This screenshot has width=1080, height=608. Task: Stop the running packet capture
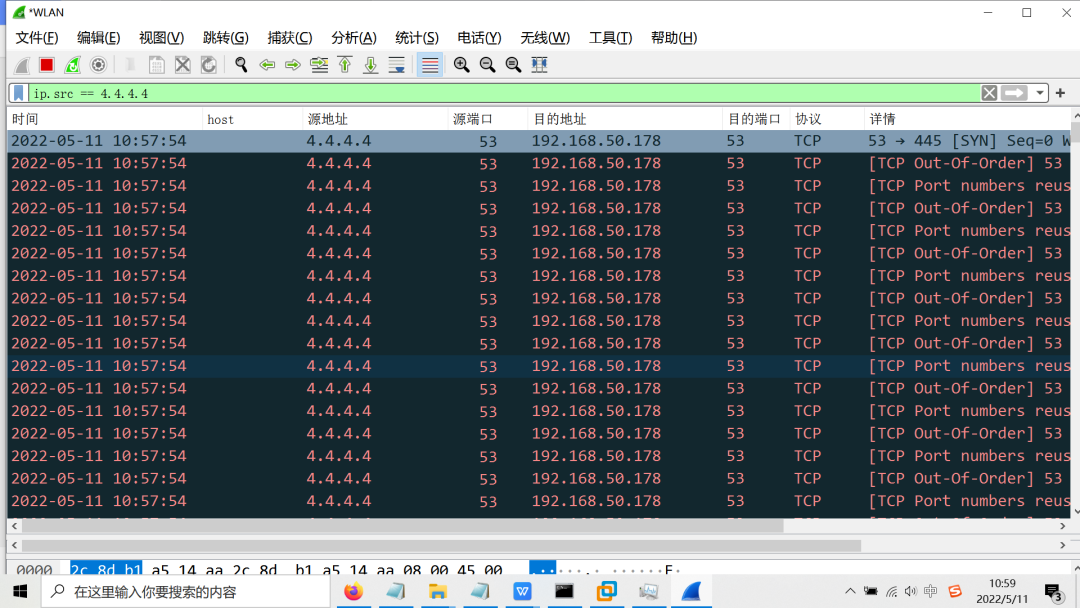46,65
